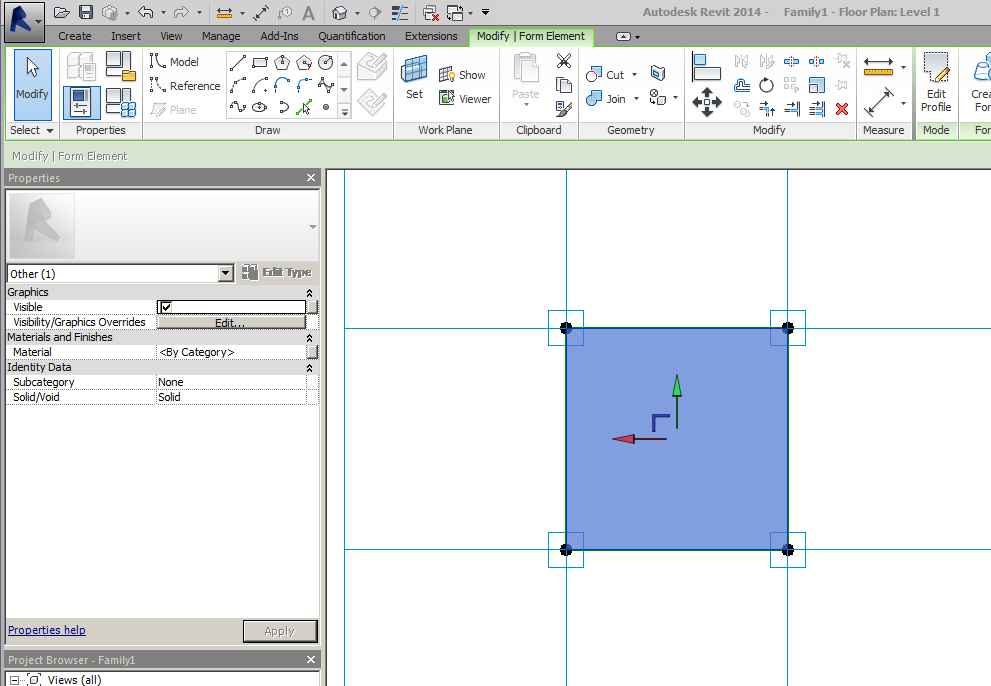Screen dimensions: 991x686
Task: Click the Save icon in quick access toolbar
Action: pyautogui.click(x=86, y=12)
